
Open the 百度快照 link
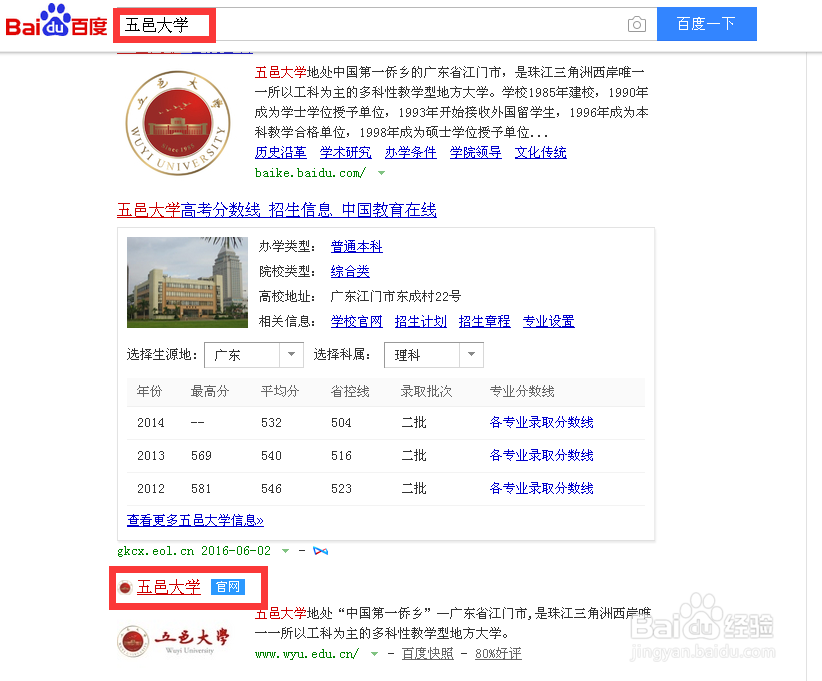tap(427, 654)
